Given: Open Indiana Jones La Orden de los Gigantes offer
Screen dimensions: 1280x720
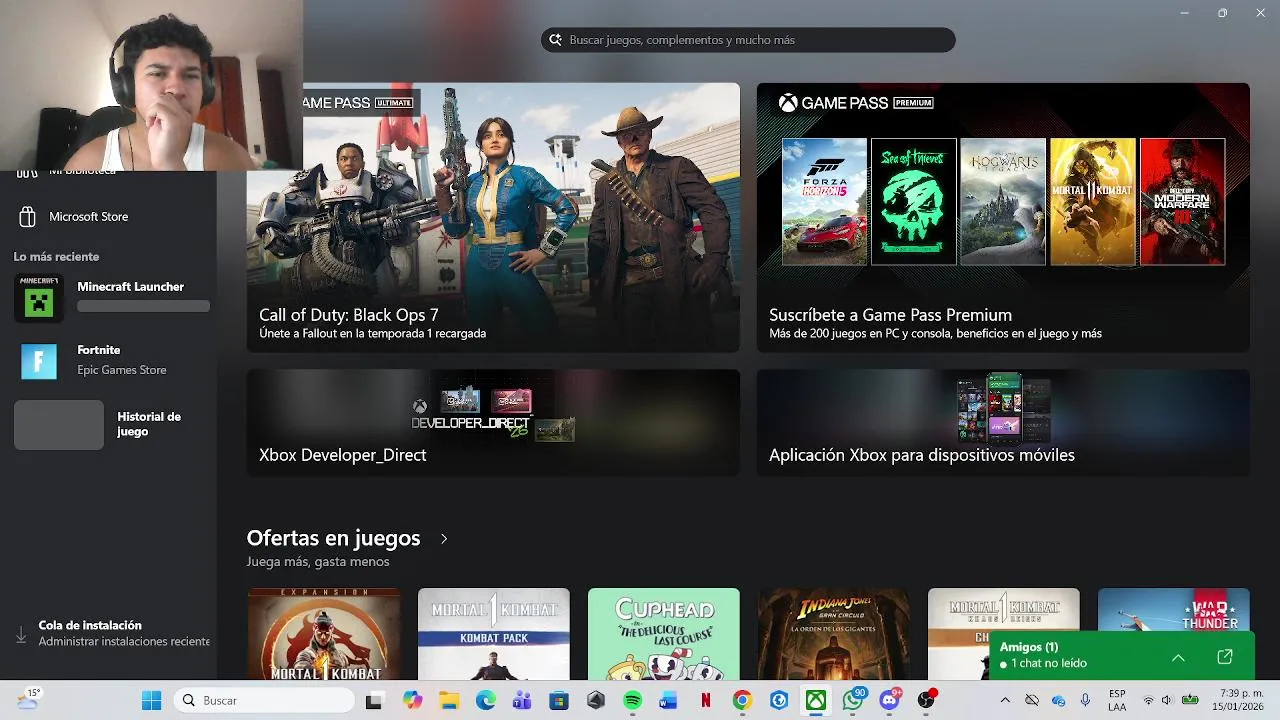Looking at the screenshot, I should click(x=834, y=634).
